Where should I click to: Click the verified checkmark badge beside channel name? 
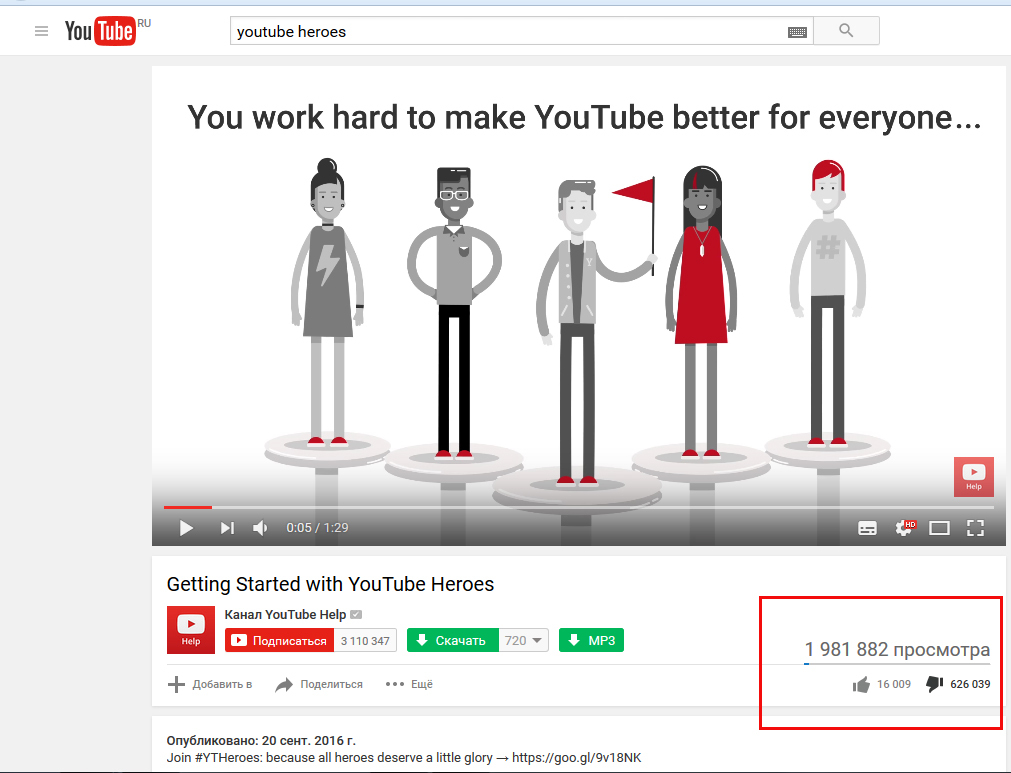356,614
